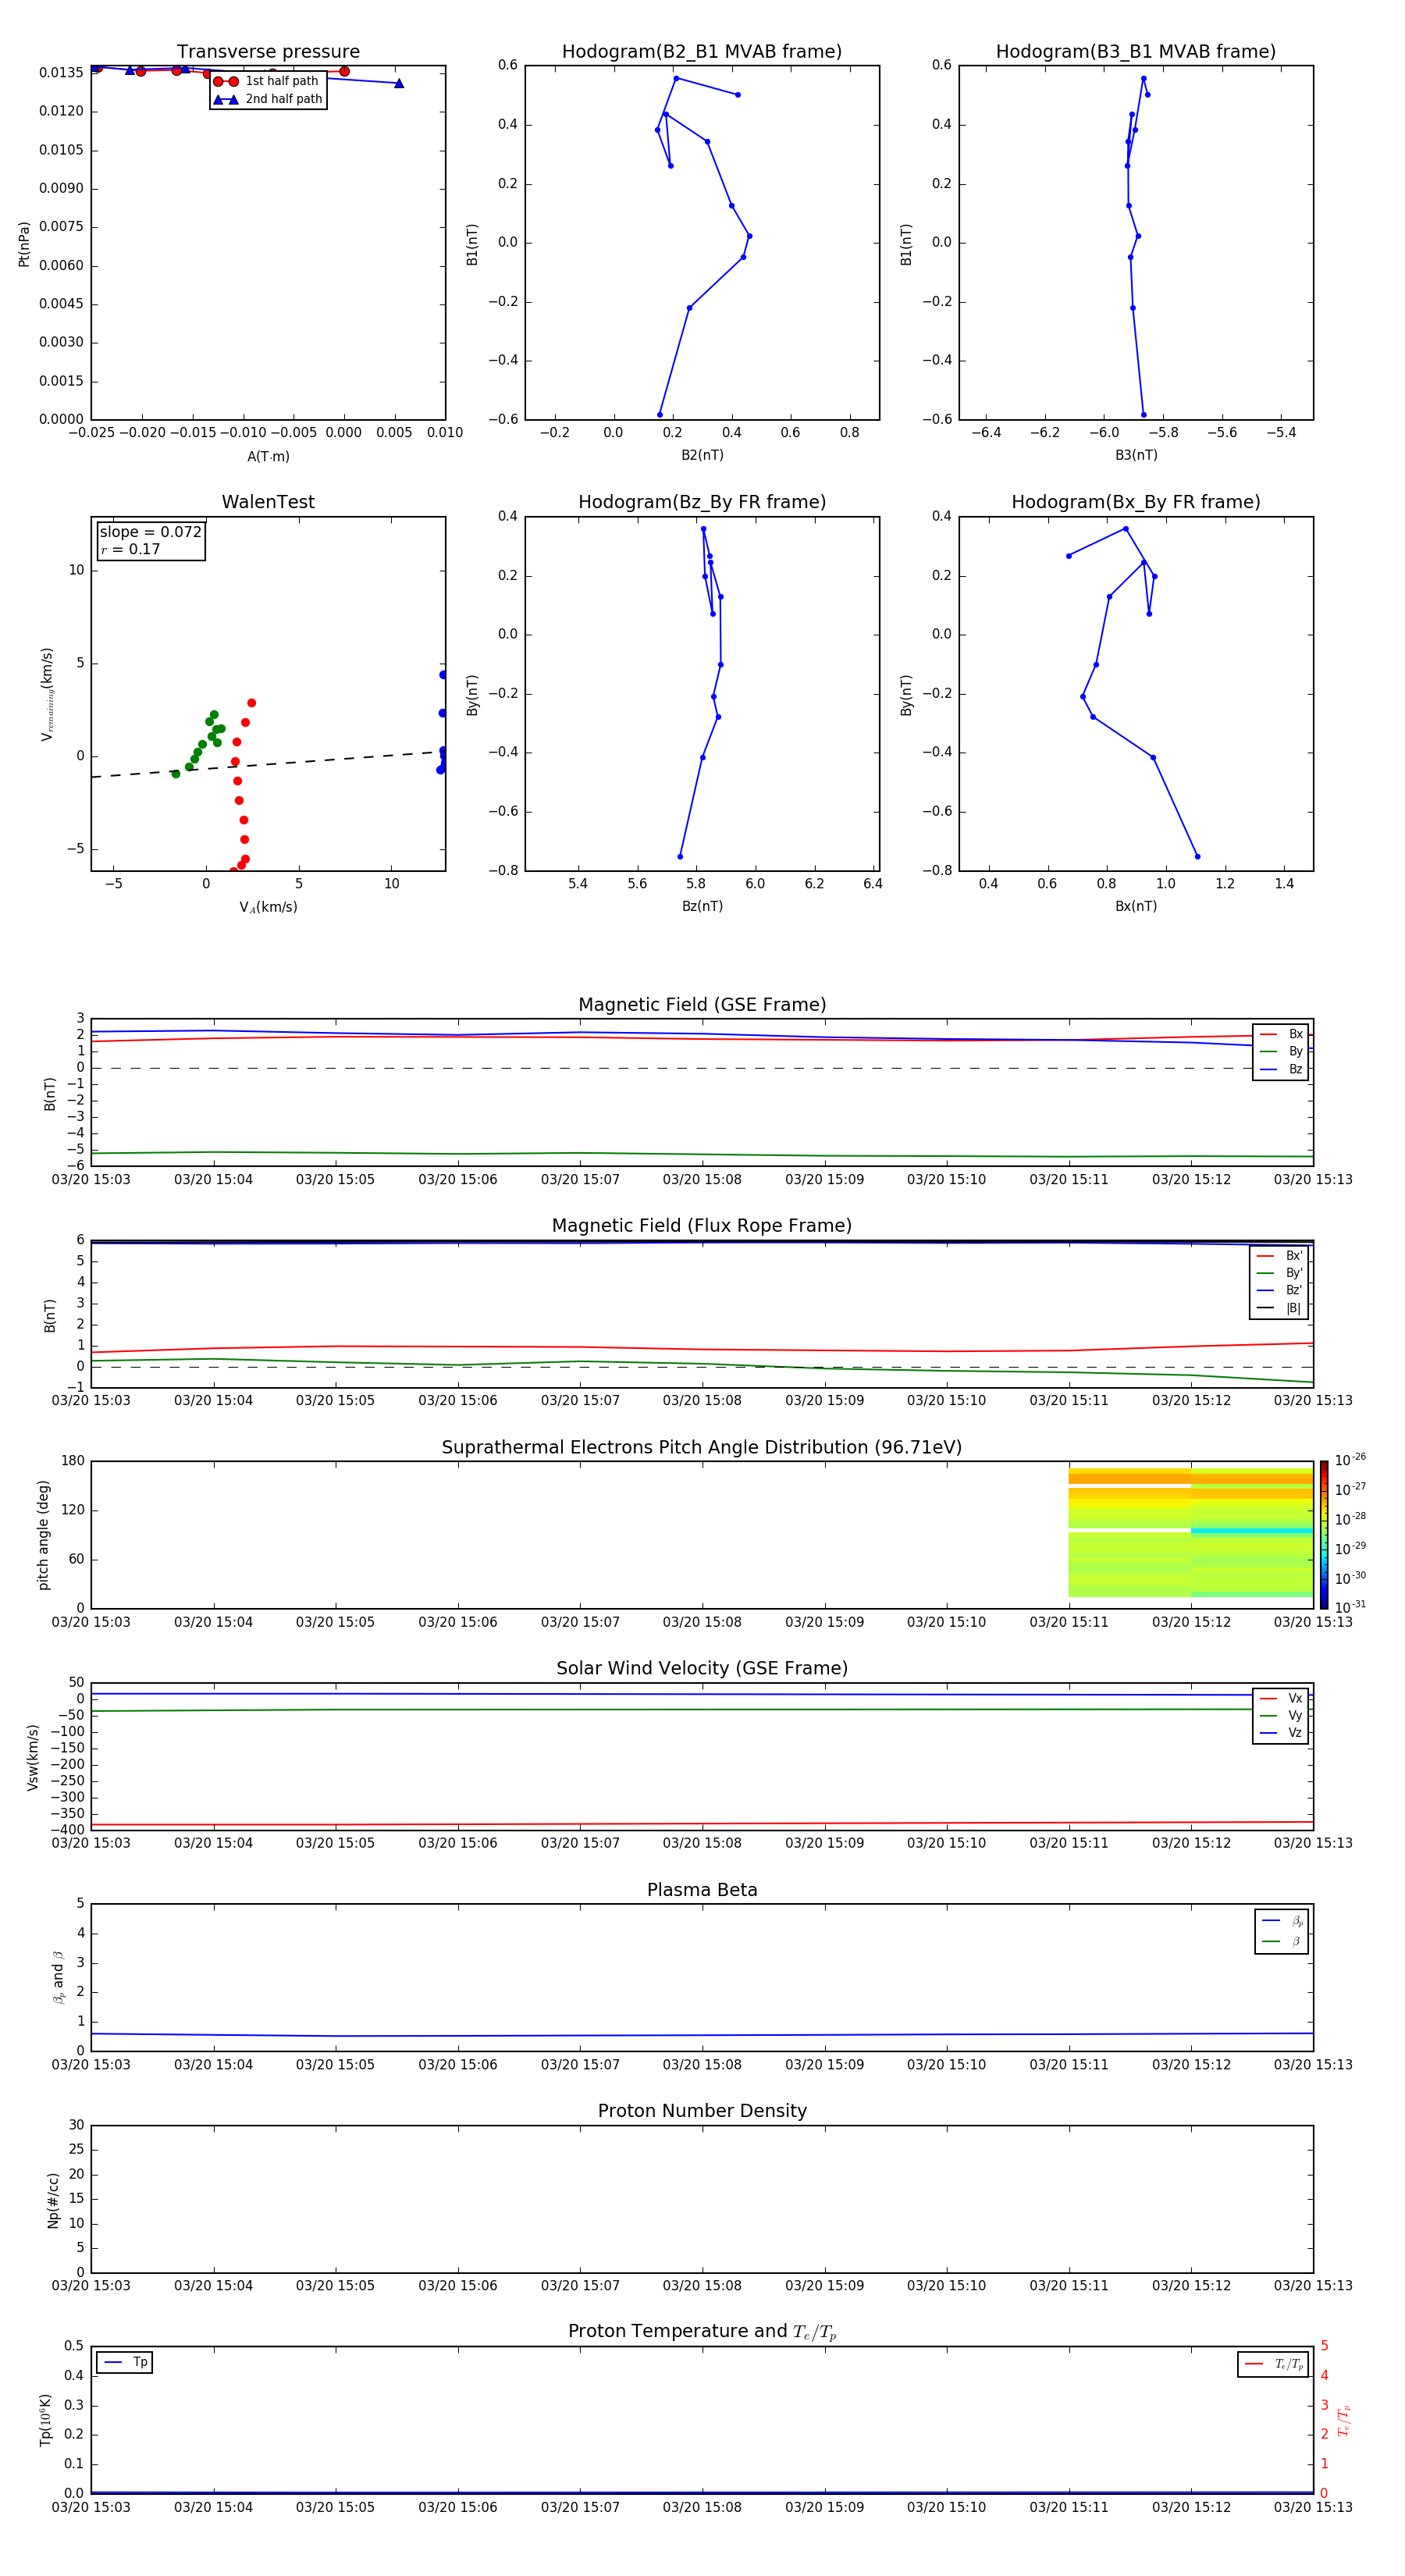
Task: Click the "Magnetic Field (GSE Frame)" title
Action: pos(702,1005)
